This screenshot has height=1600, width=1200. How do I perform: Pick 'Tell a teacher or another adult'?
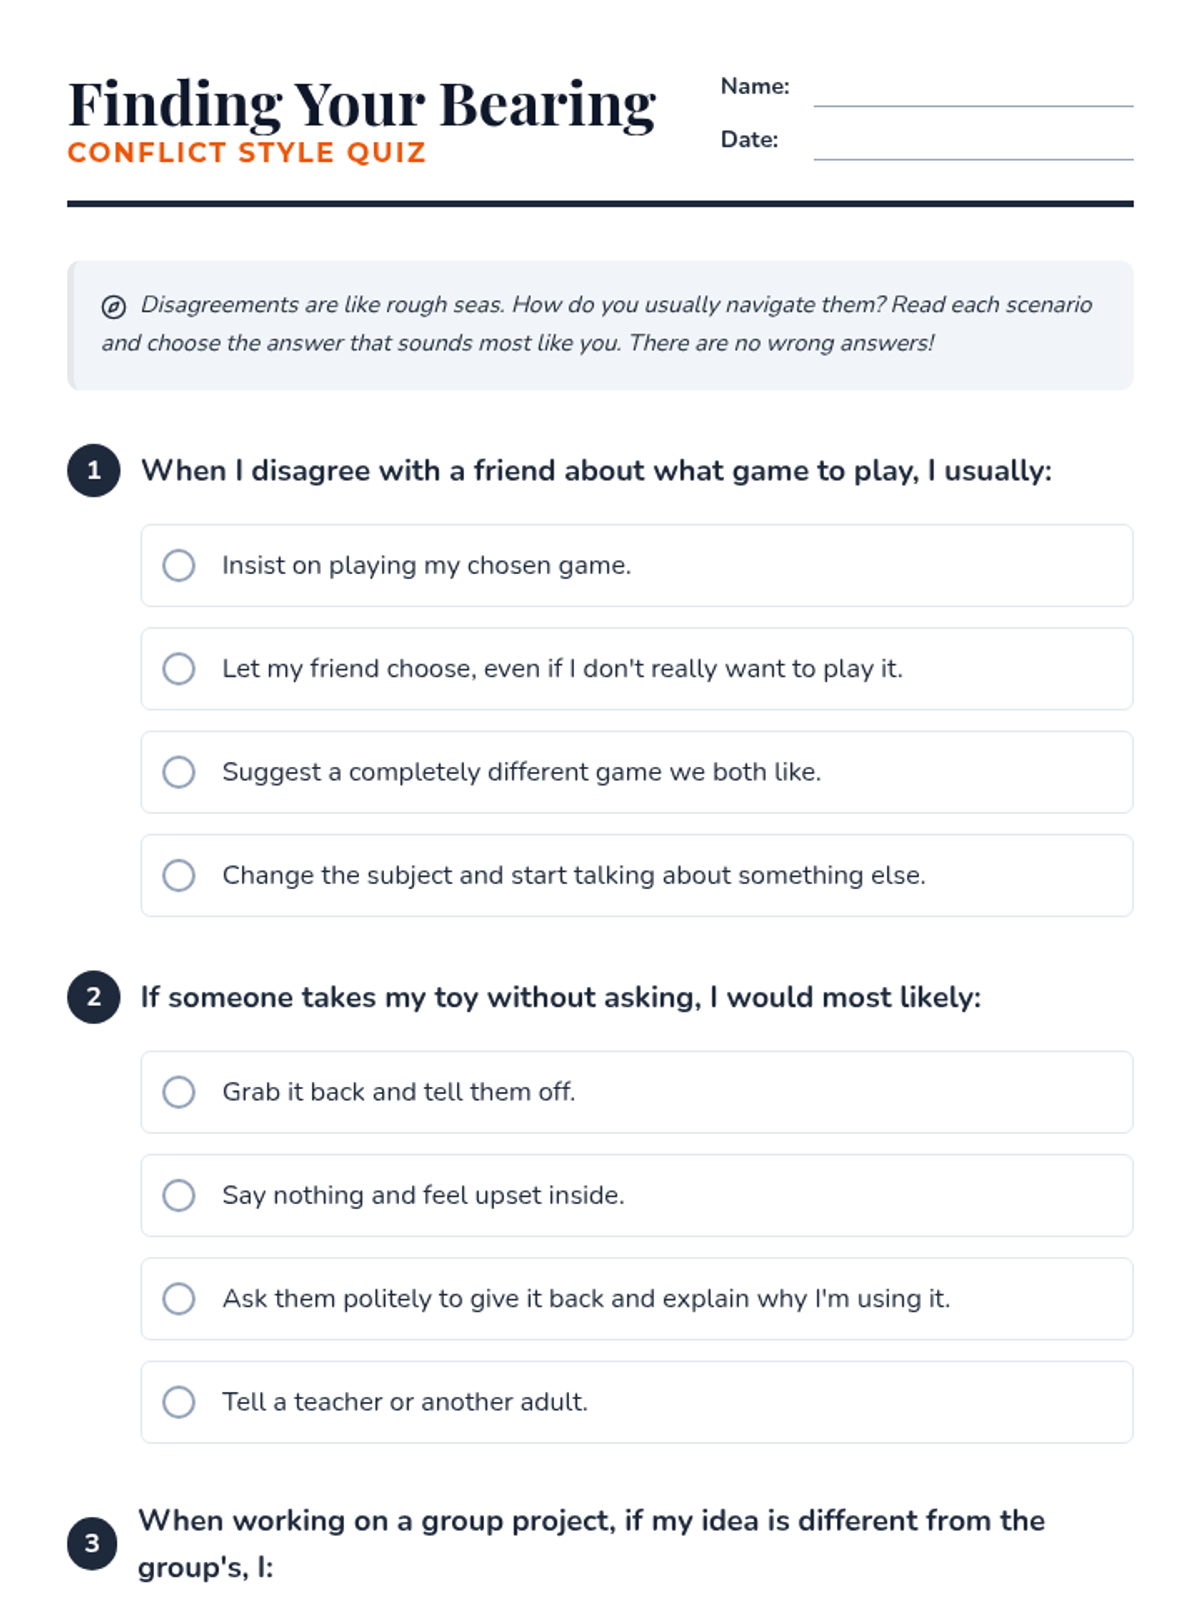click(x=179, y=1402)
